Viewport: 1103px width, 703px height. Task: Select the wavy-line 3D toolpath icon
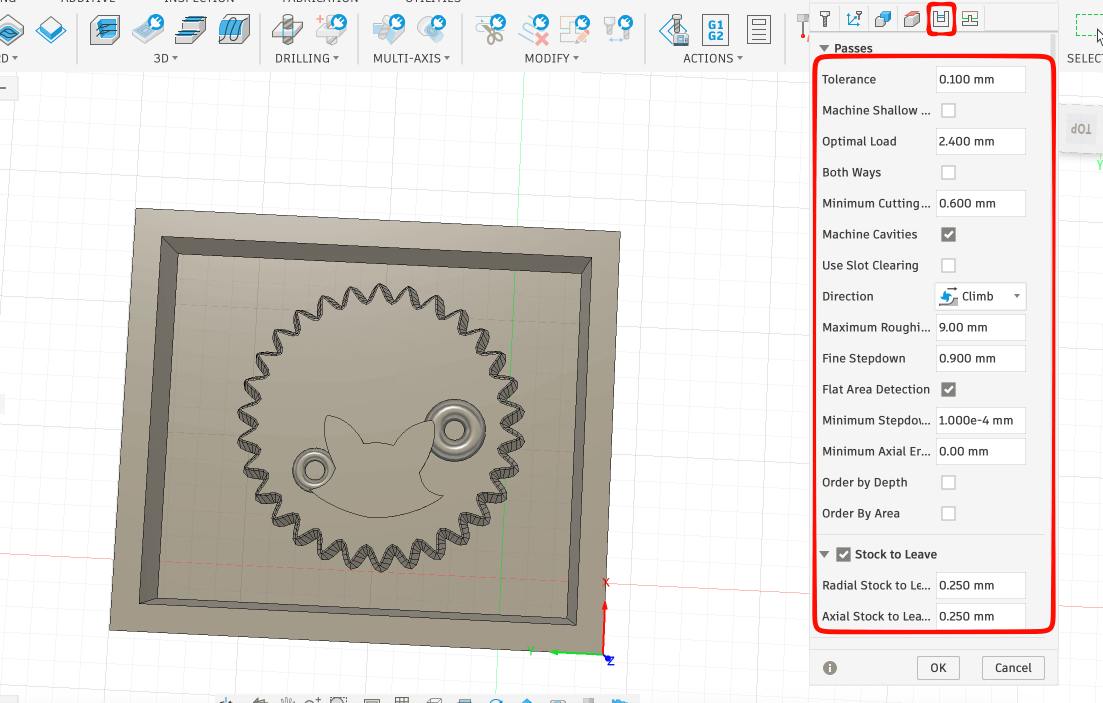pos(234,30)
